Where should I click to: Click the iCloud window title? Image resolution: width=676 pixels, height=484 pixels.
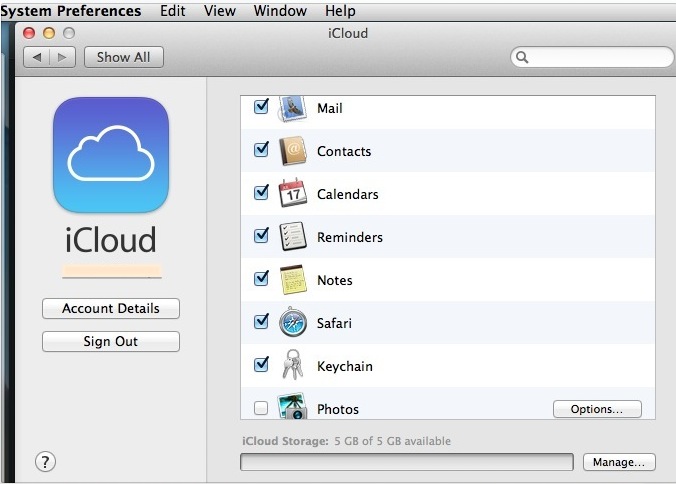coord(348,33)
